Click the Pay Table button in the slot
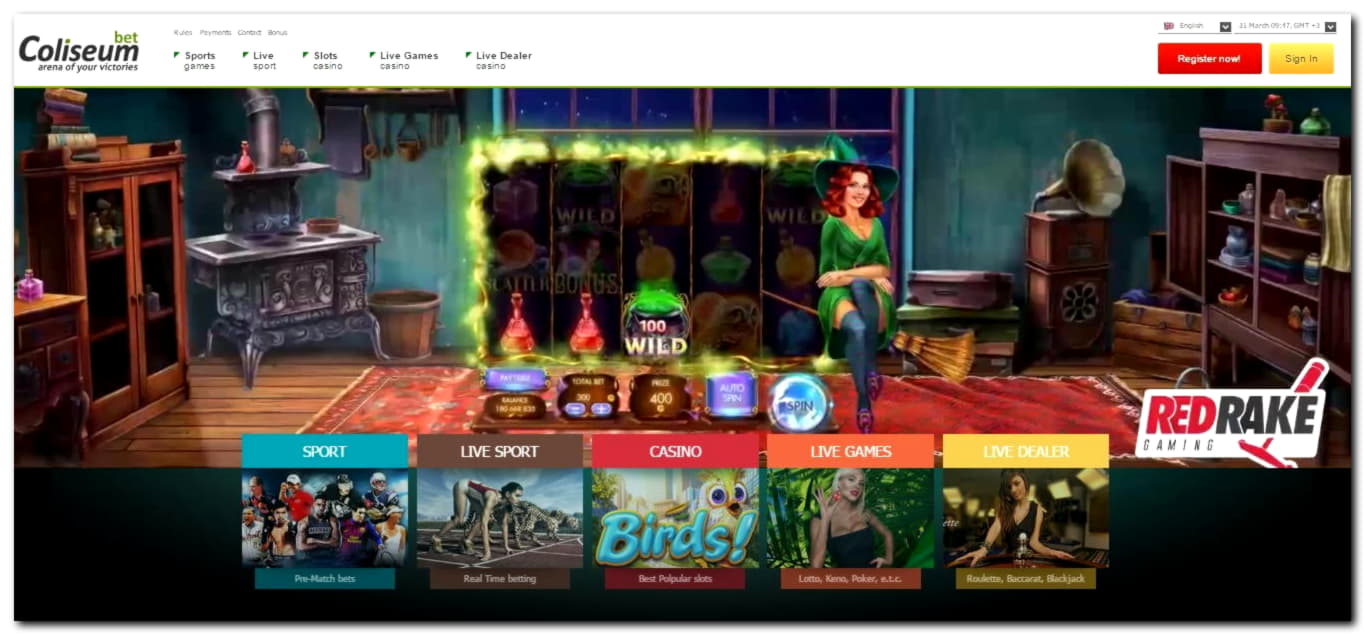This screenshot has height=635, width=1365. (x=514, y=379)
